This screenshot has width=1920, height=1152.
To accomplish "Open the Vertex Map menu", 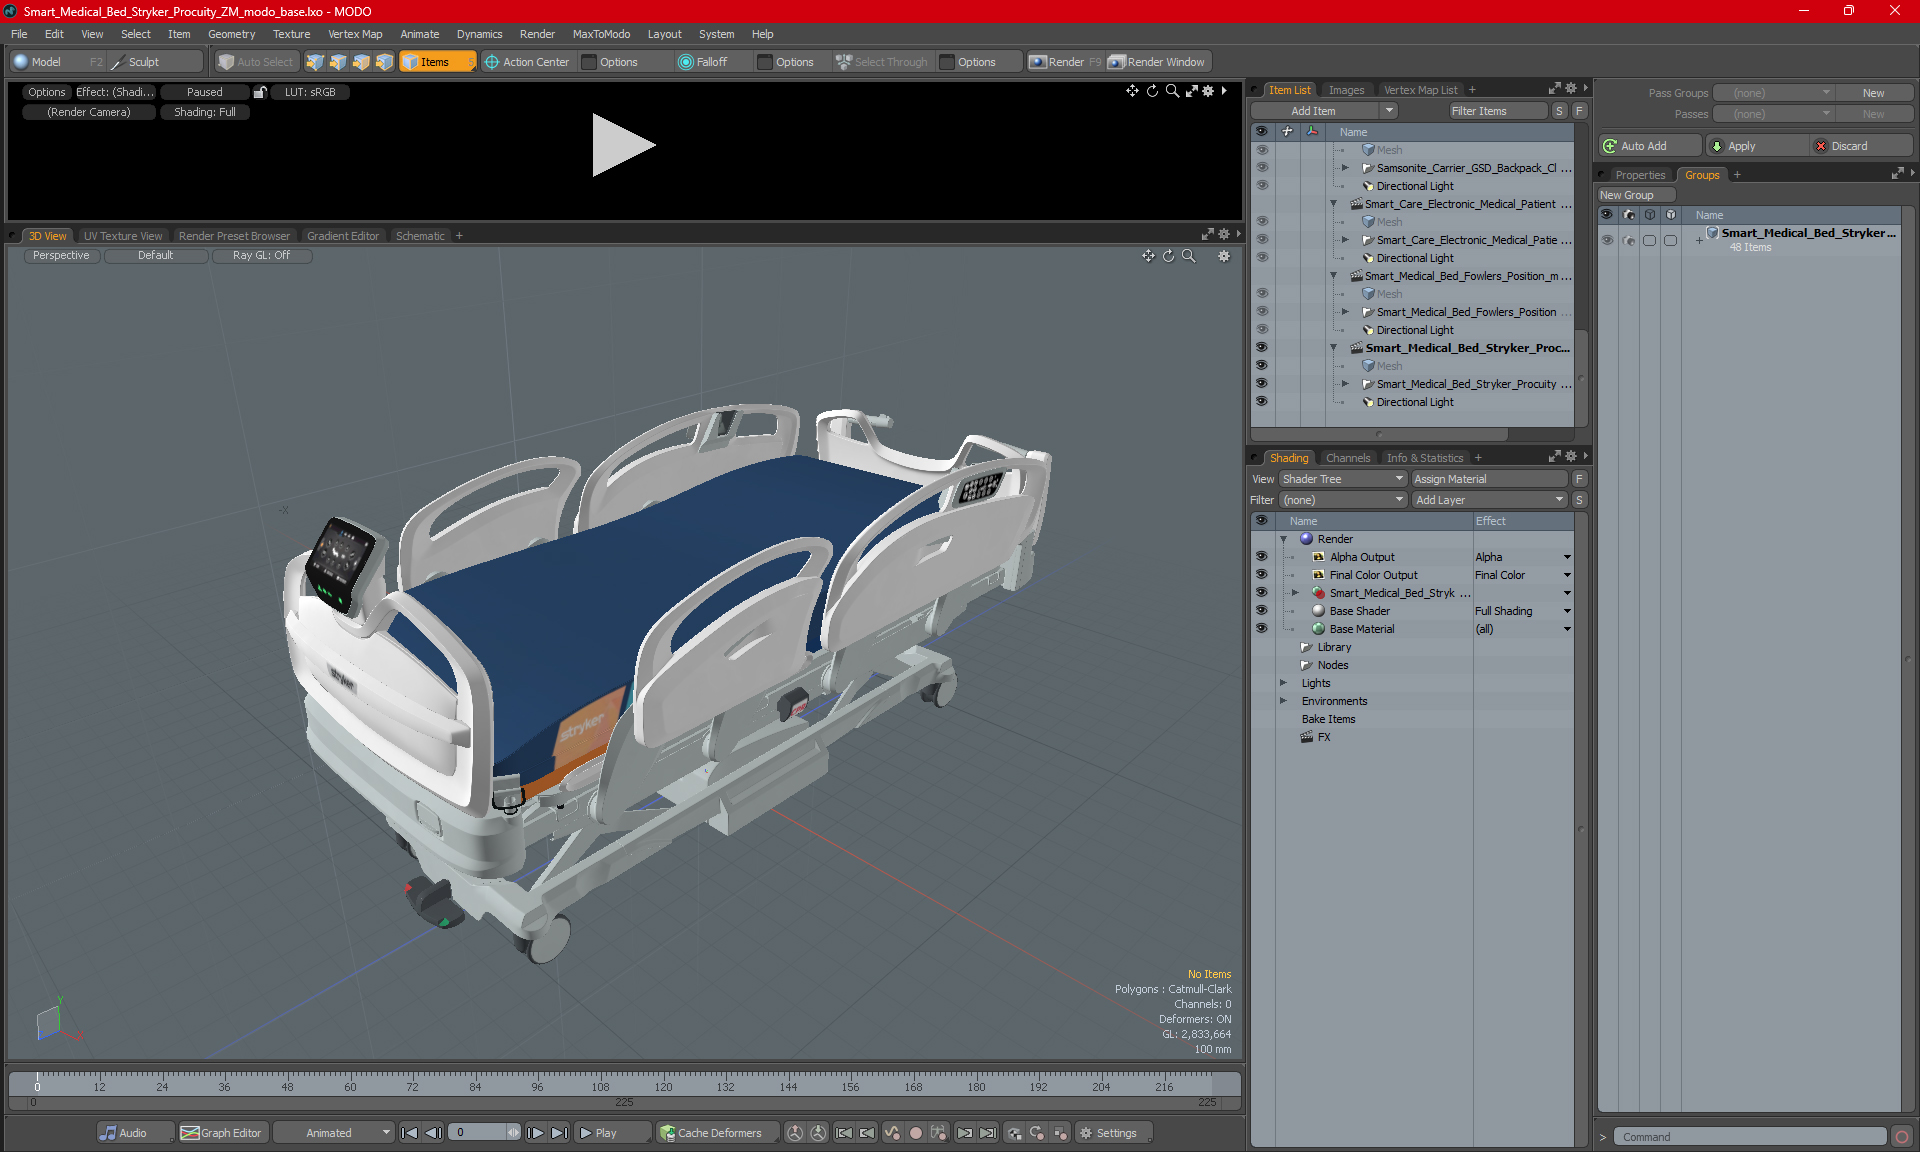I will 355,34.
